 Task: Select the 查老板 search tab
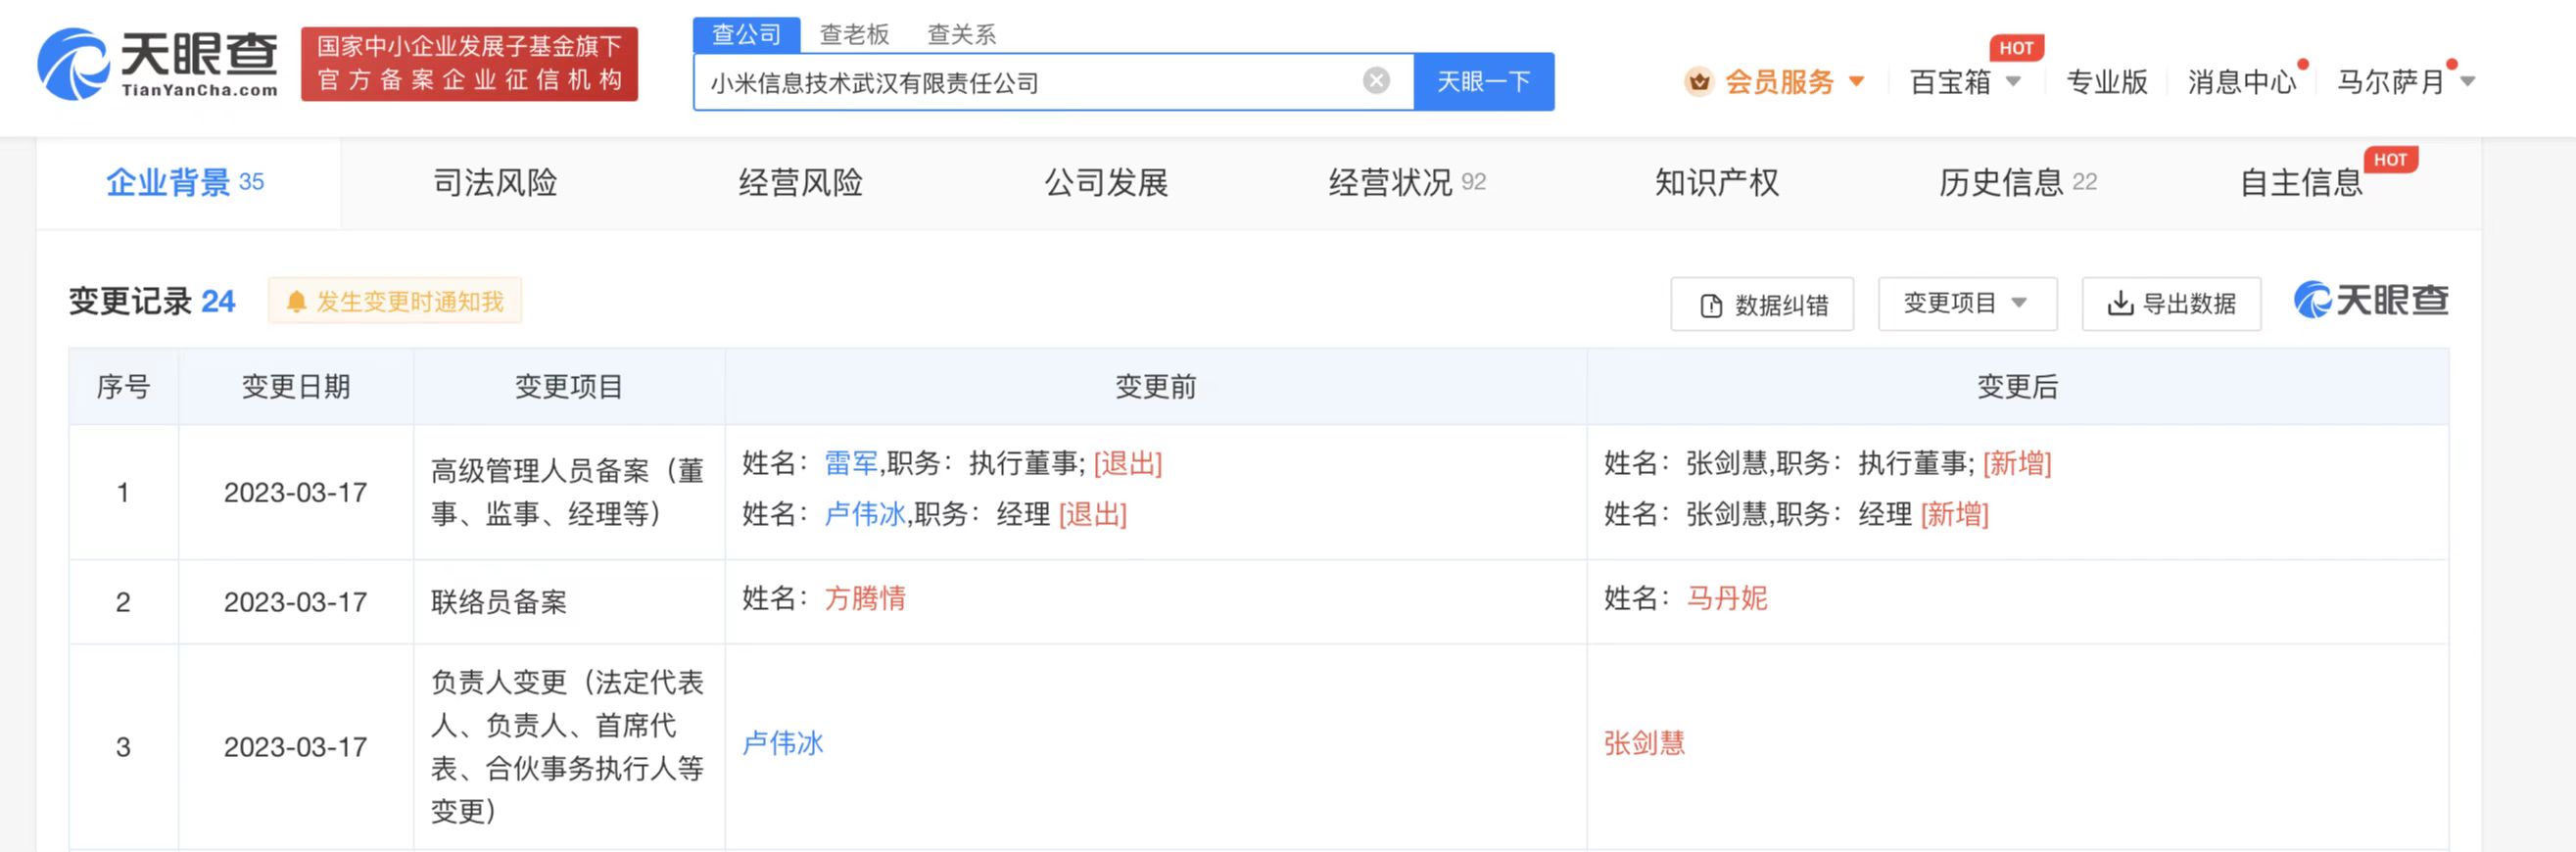[854, 34]
